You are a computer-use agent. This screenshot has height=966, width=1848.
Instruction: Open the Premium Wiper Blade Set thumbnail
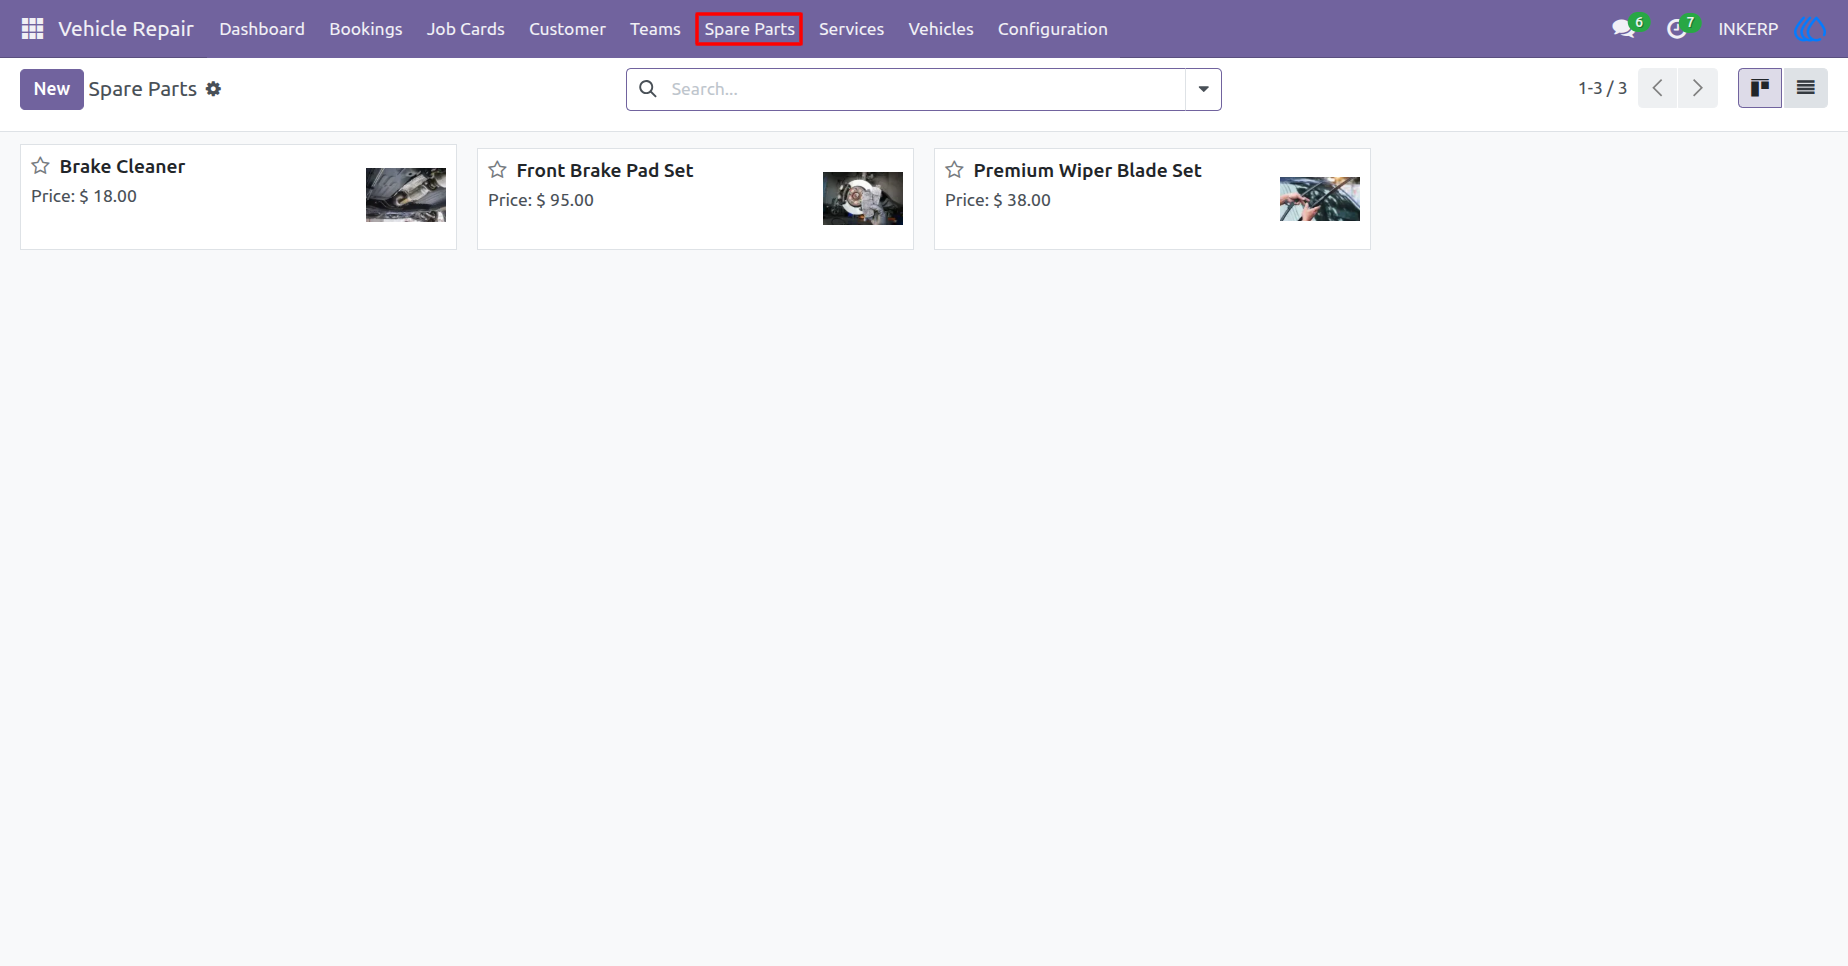click(1320, 199)
